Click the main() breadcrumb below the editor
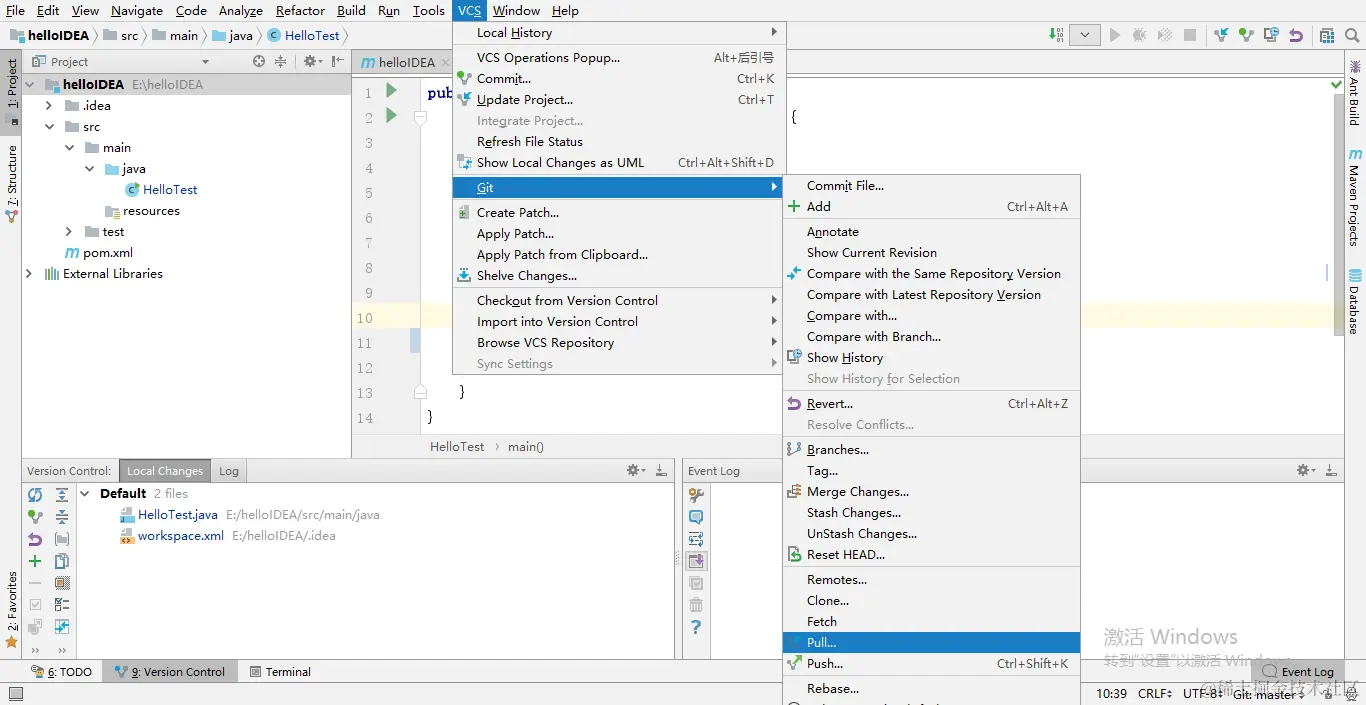 [x=526, y=447]
